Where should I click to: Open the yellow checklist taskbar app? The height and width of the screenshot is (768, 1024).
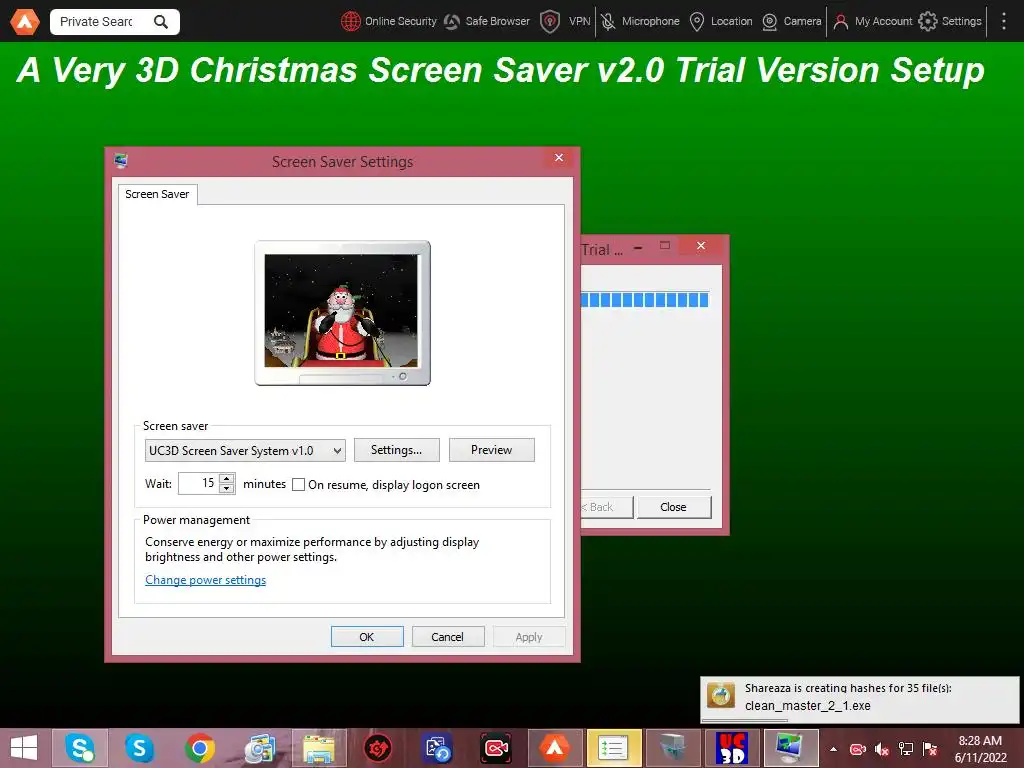click(614, 748)
